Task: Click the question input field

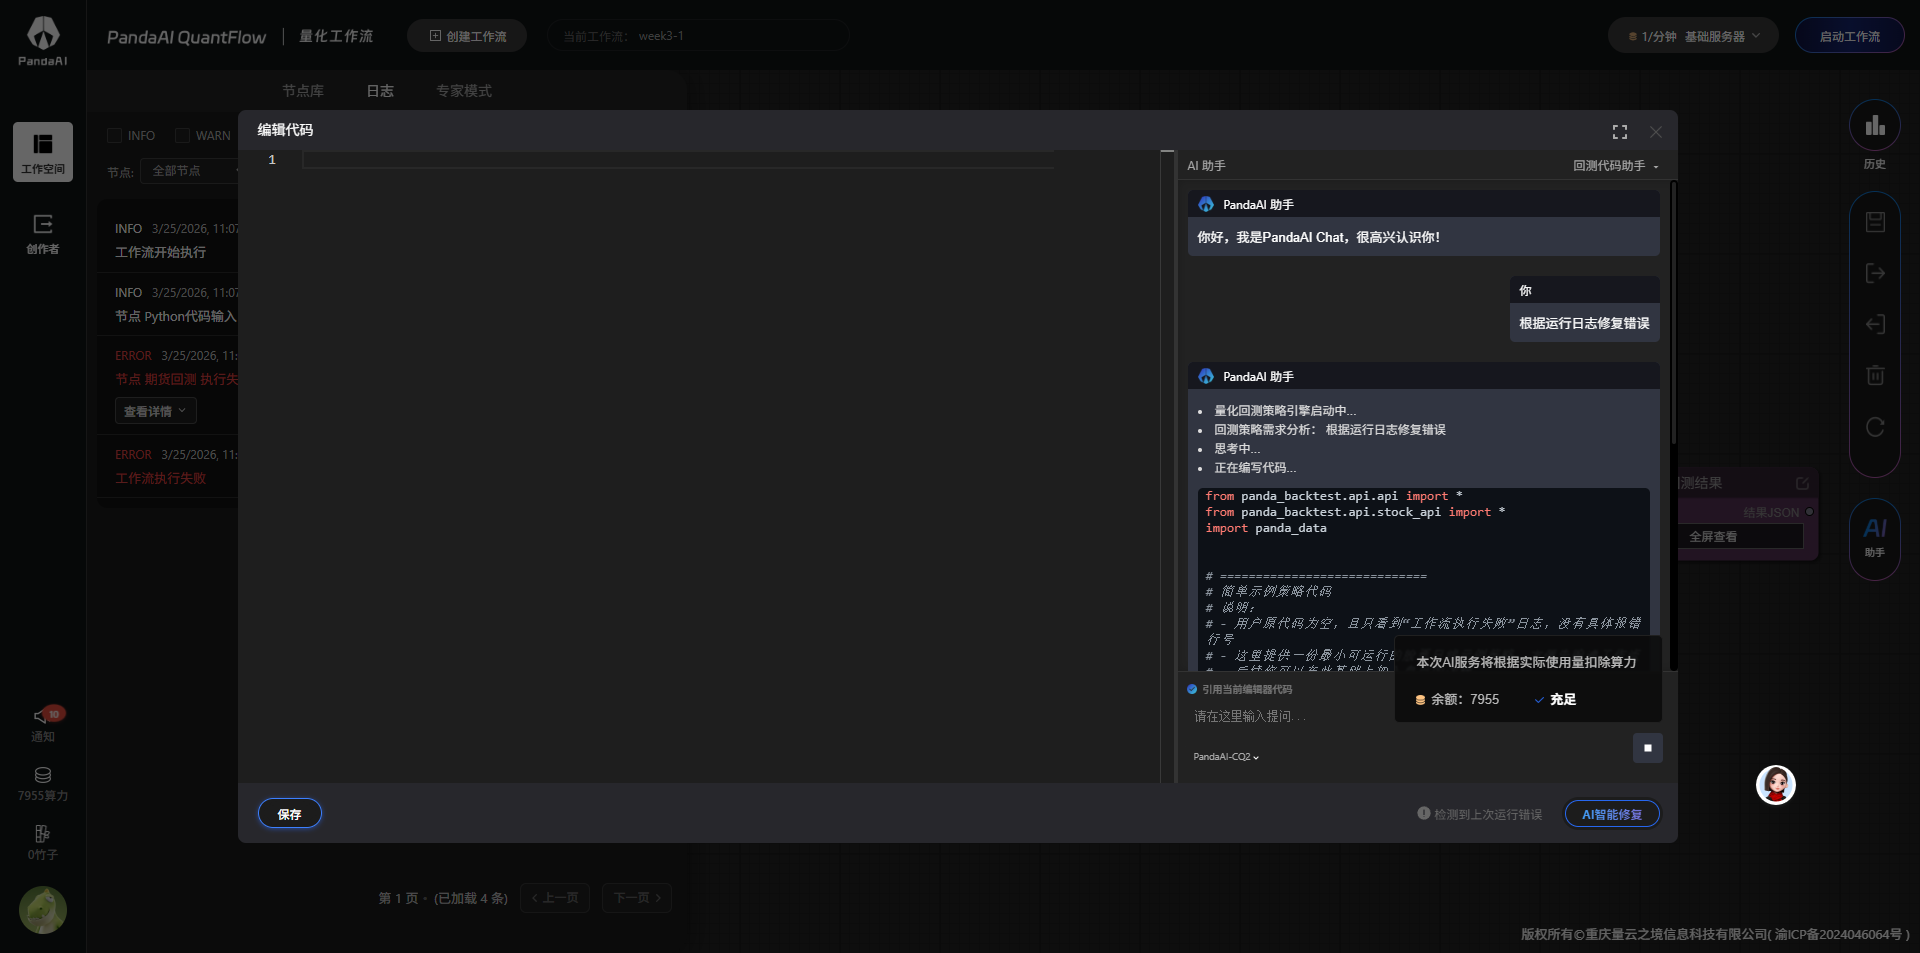Action: coord(1290,717)
